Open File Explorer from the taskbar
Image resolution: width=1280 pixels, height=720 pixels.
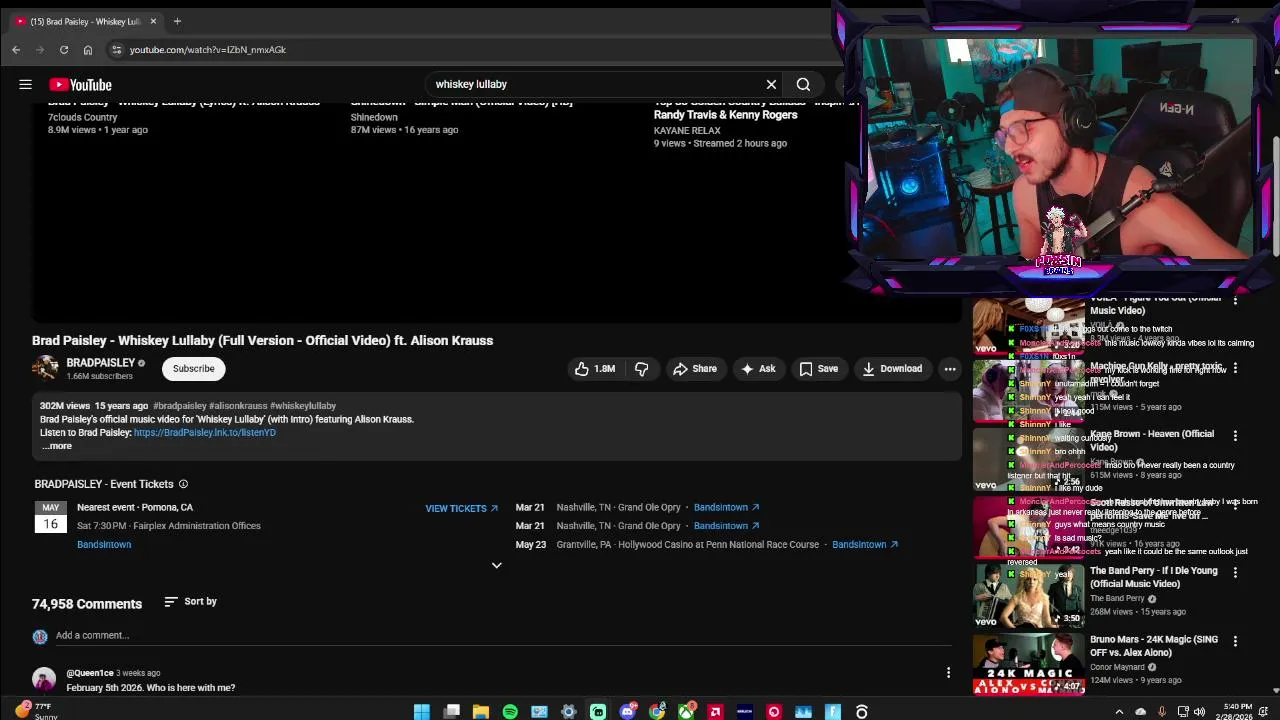tap(481, 712)
